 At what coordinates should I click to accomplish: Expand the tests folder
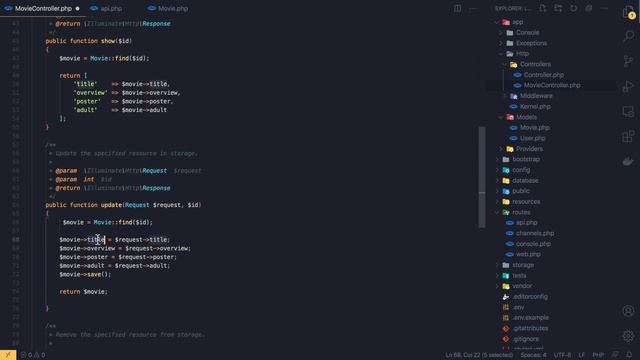[x=519, y=276]
